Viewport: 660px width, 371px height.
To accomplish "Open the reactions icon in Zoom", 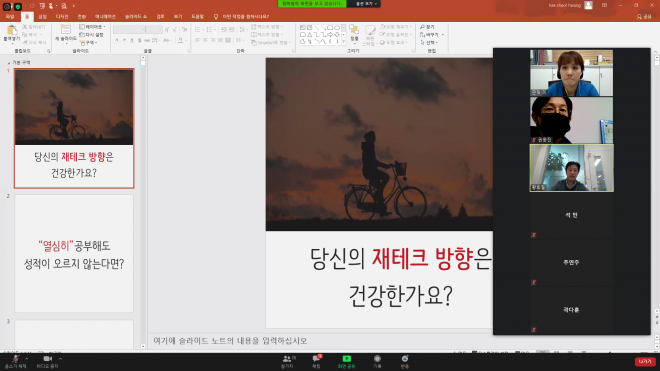I will click(405, 361).
